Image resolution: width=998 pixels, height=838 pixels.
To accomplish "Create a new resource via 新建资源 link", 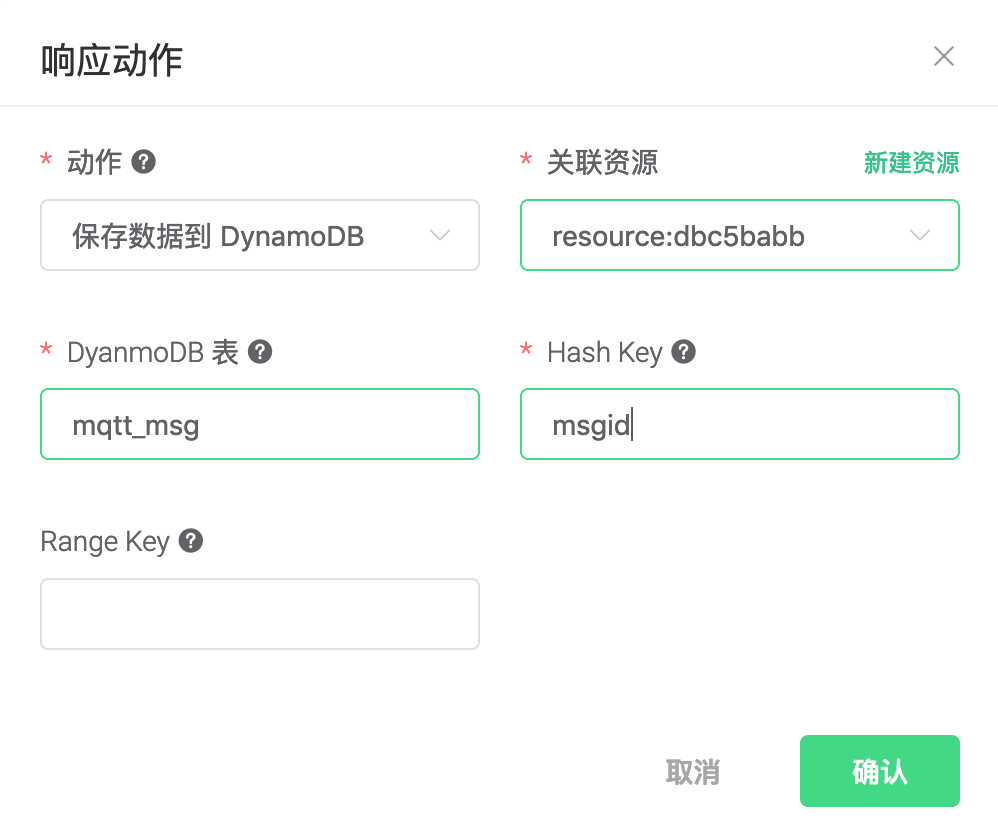I will coord(911,162).
